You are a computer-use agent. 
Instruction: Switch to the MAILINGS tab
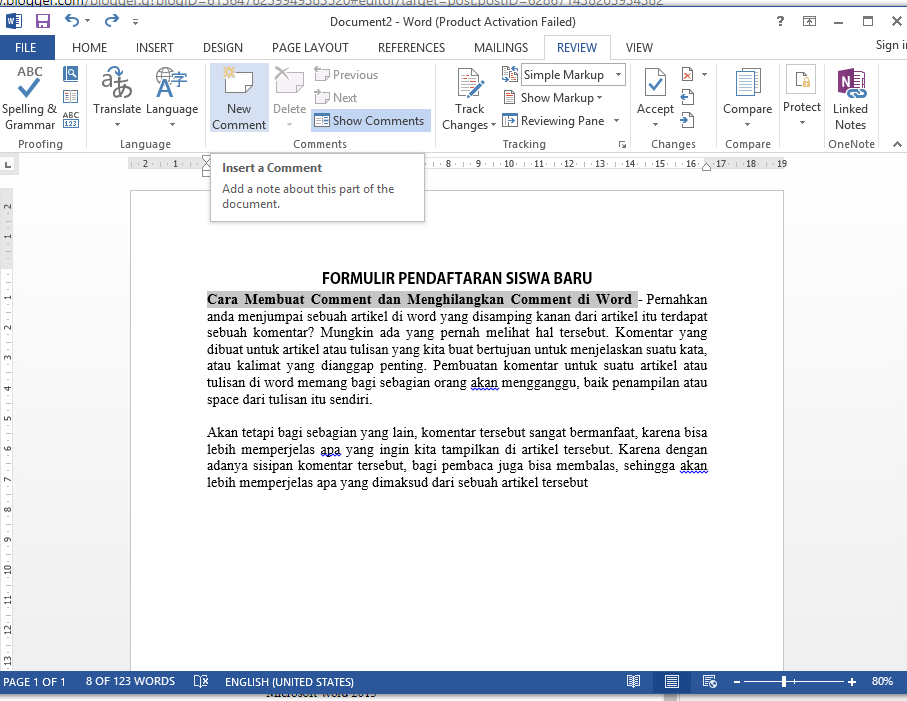pos(501,47)
